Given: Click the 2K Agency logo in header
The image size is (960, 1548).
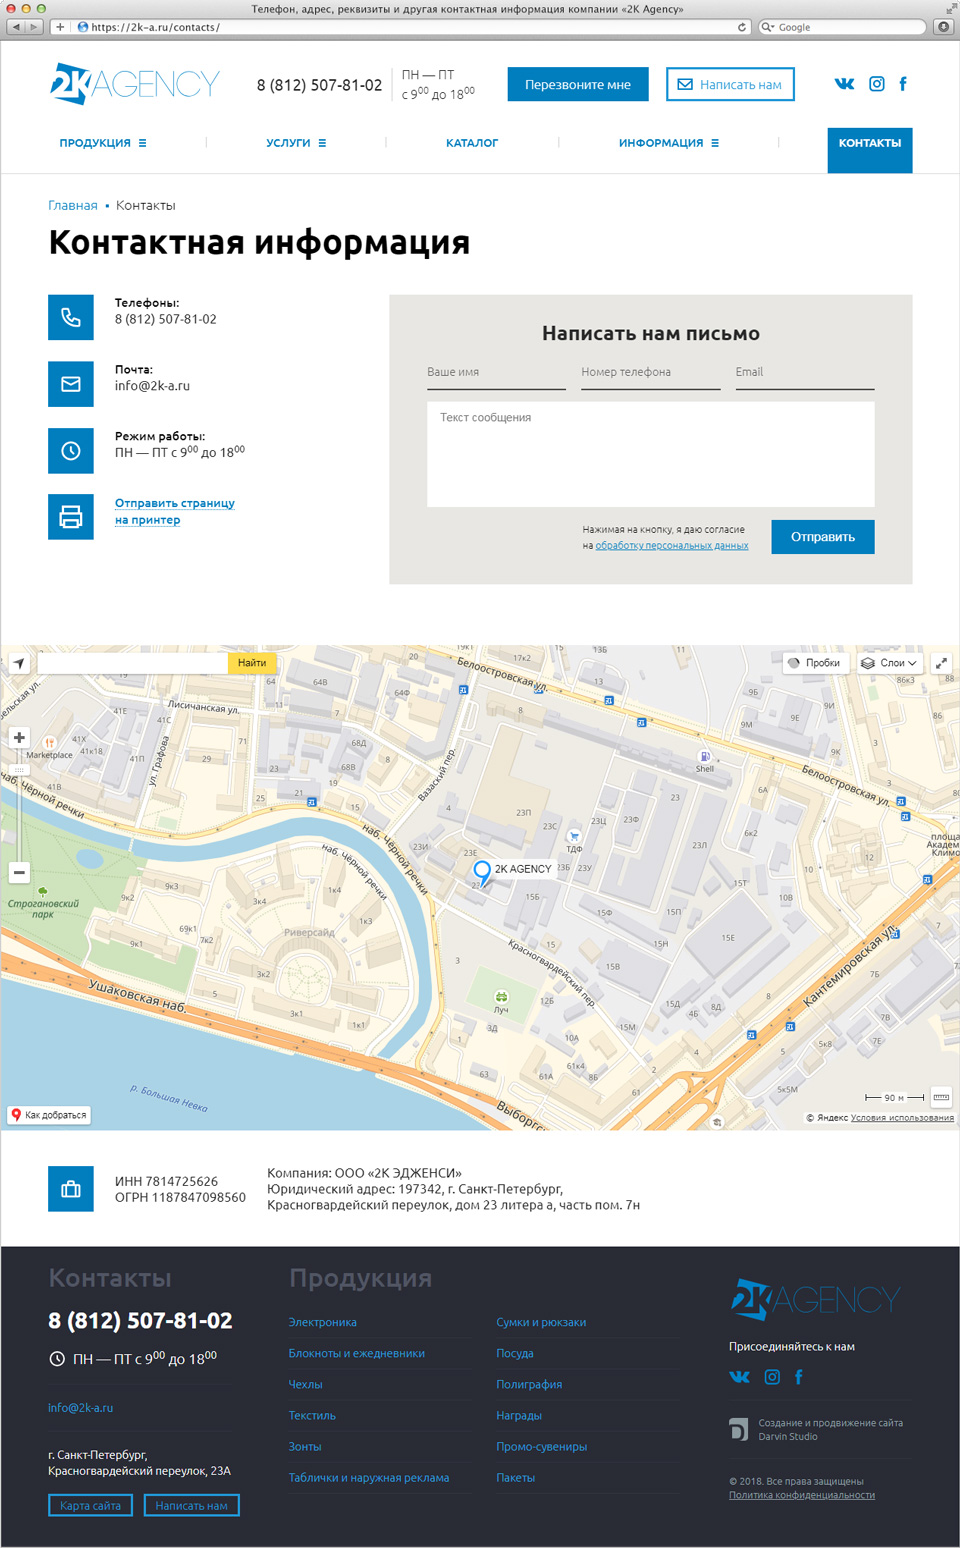Looking at the screenshot, I should (x=135, y=84).
